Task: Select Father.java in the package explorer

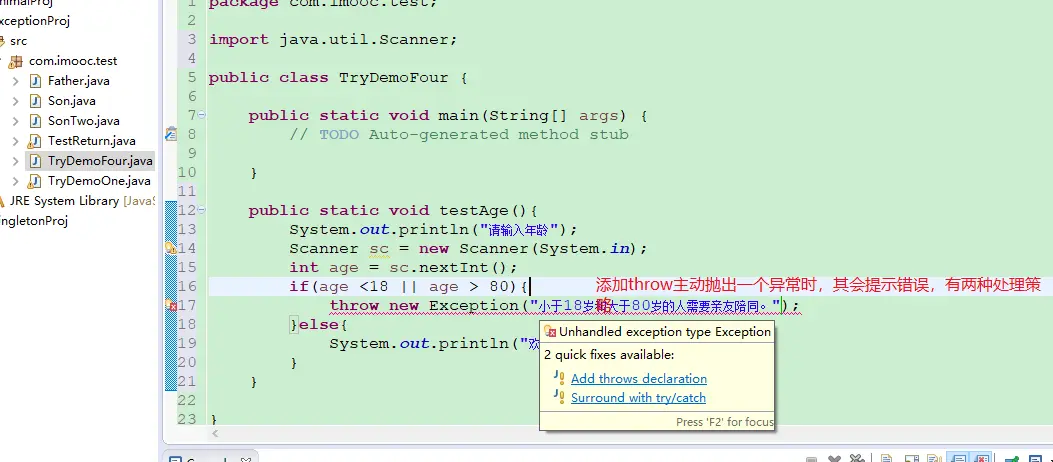Action: click(79, 81)
